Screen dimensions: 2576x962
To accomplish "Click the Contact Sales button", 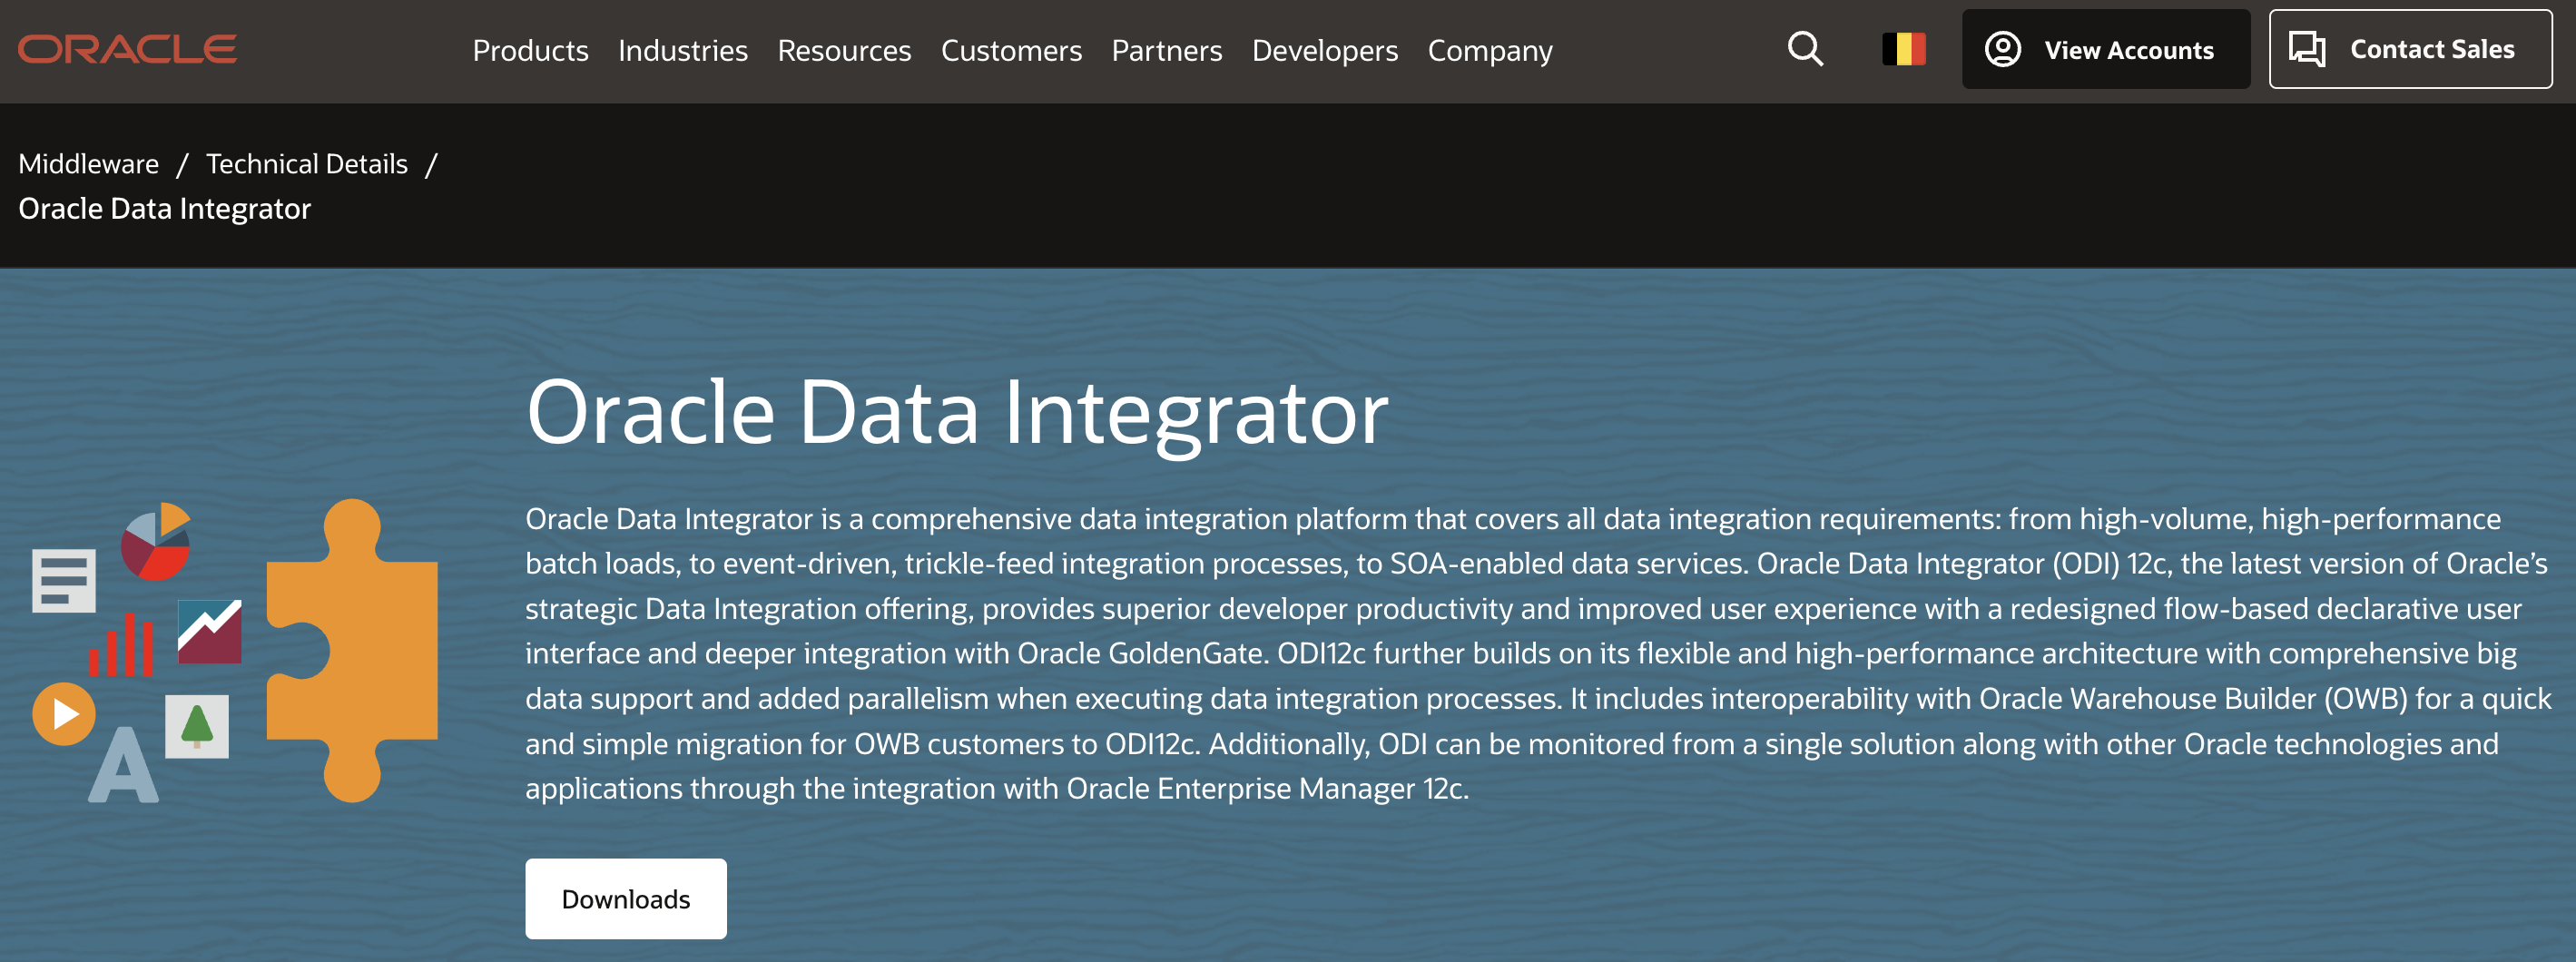I will pos(2410,49).
